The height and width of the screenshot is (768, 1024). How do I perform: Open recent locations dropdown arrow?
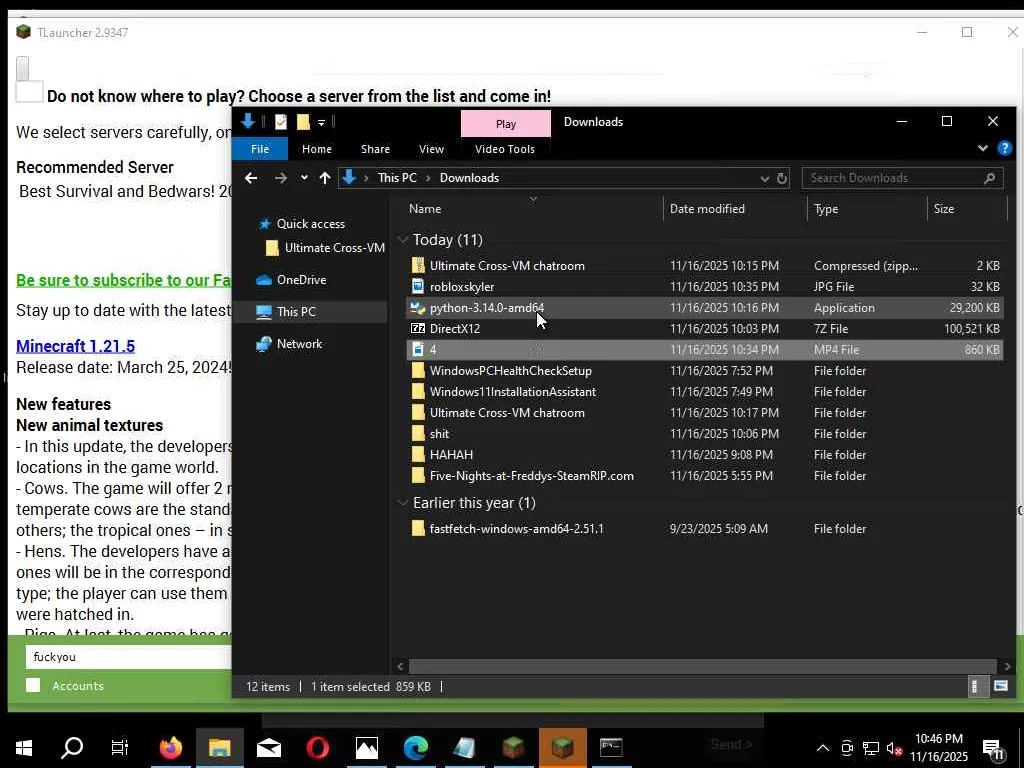(304, 178)
